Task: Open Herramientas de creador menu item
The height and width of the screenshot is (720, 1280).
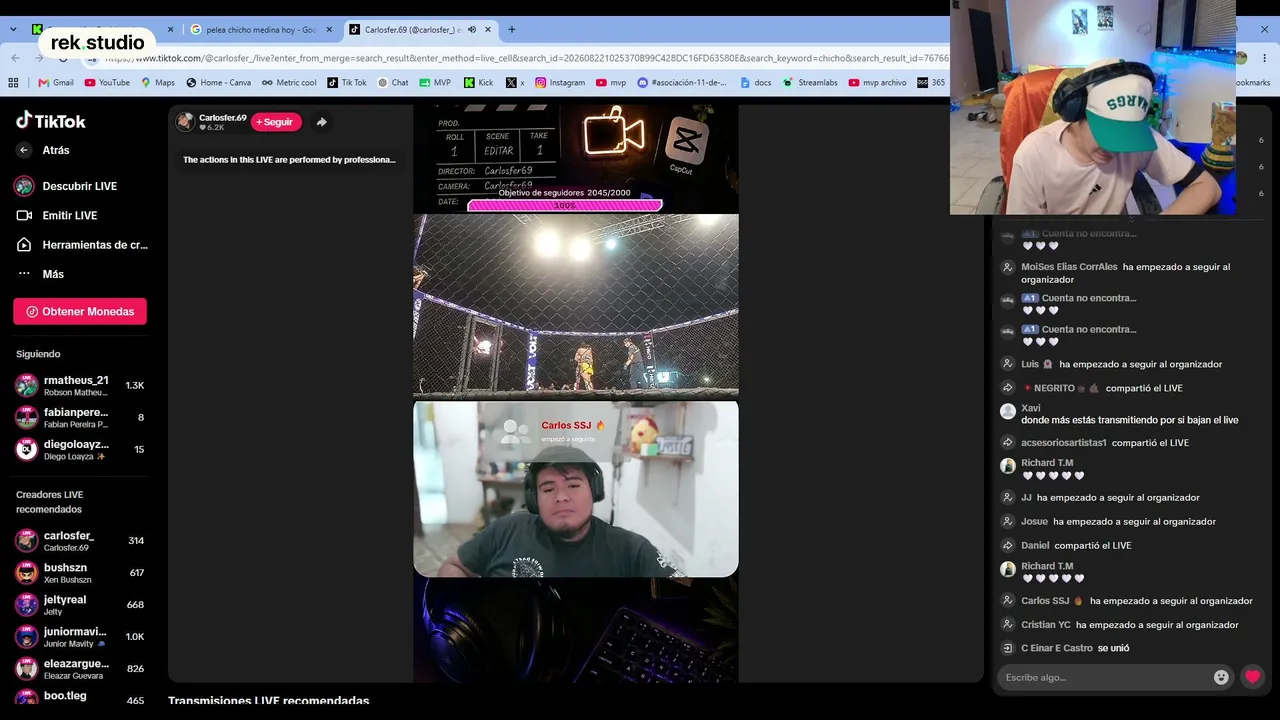Action: point(81,245)
